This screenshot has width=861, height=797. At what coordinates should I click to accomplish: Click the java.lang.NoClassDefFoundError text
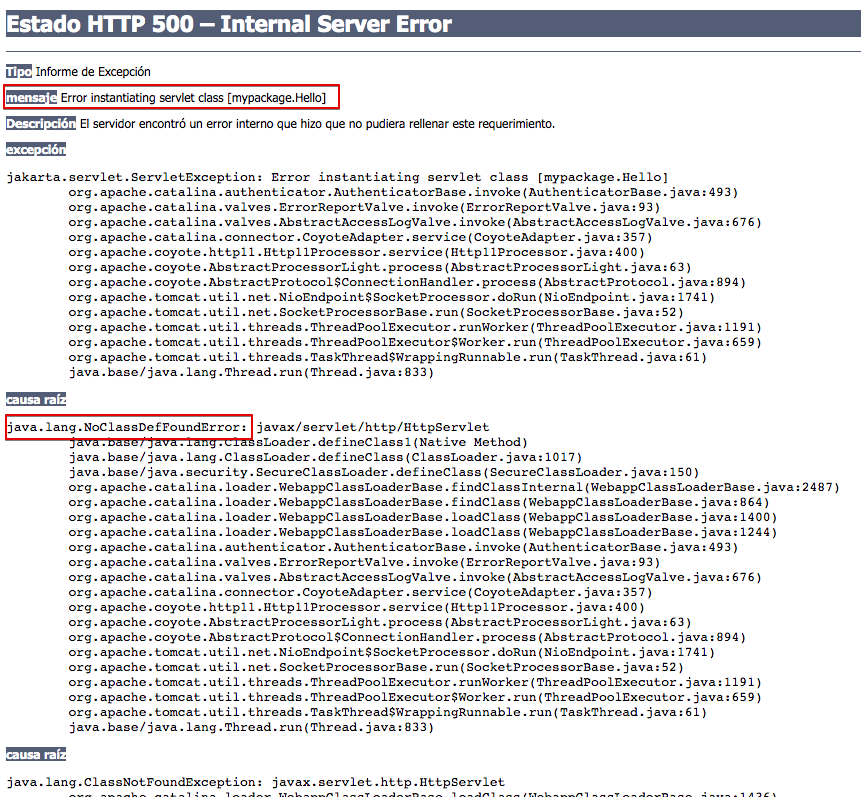[127, 427]
